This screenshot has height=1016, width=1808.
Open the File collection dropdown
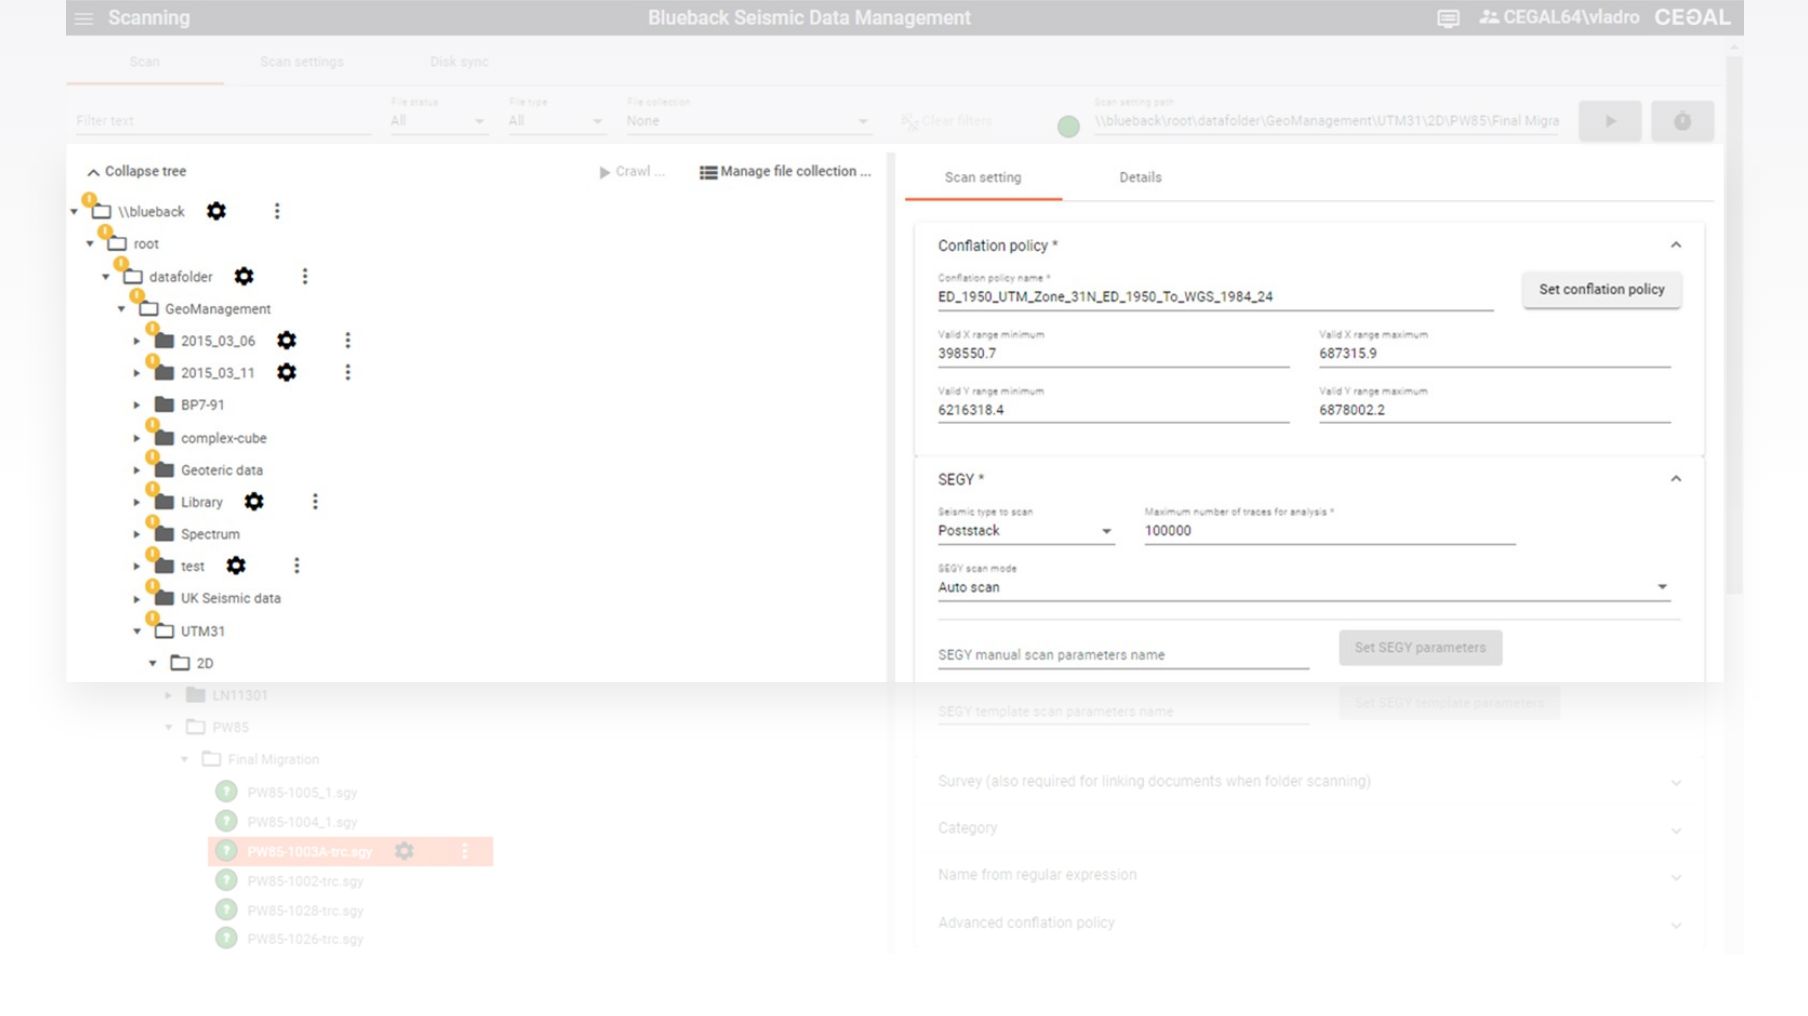click(x=748, y=121)
